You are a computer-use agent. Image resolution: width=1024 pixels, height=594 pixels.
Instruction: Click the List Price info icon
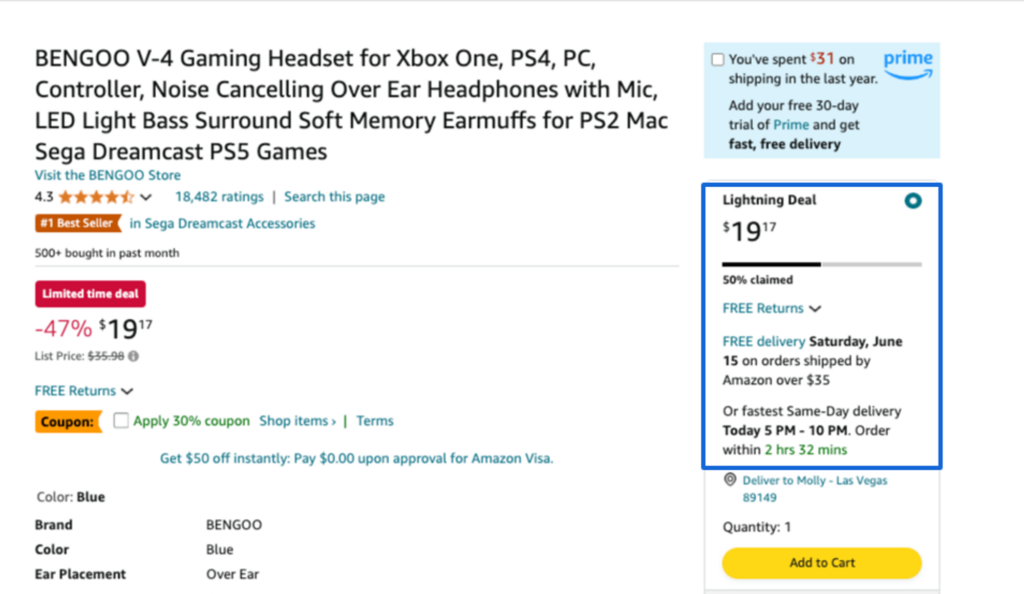coord(133,356)
